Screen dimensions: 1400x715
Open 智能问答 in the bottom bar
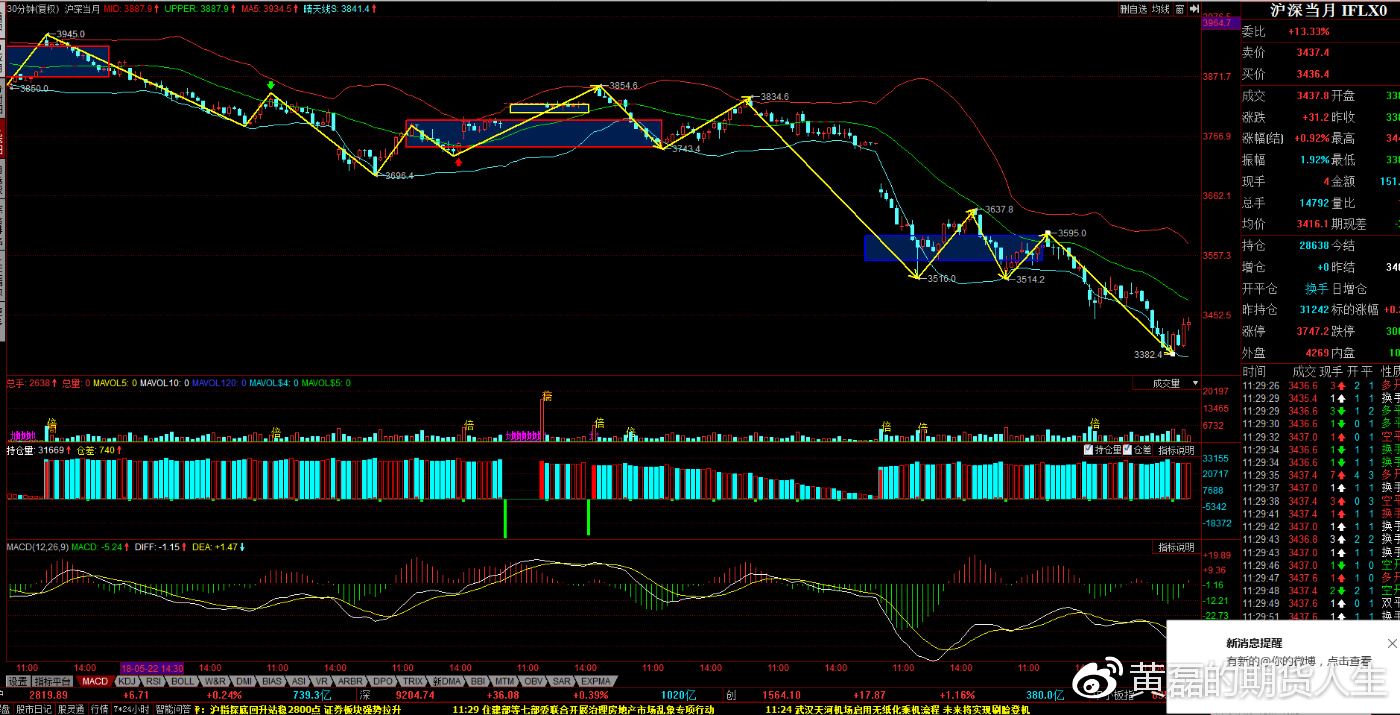pos(172,709)
